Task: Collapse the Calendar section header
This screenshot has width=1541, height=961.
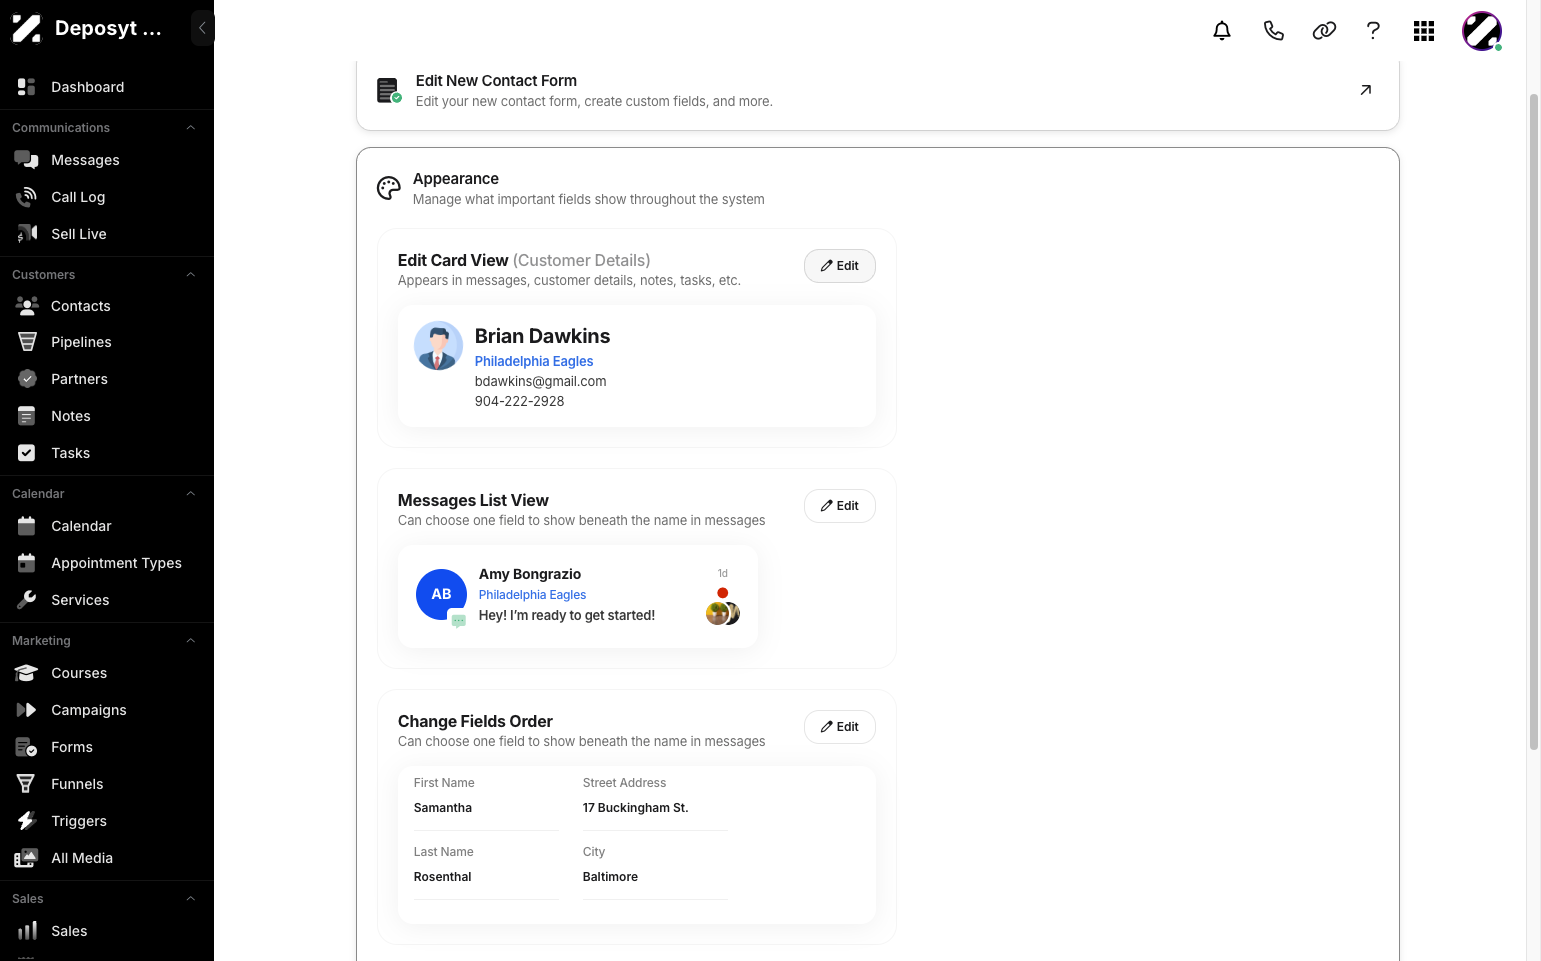Action: [190, 494]
